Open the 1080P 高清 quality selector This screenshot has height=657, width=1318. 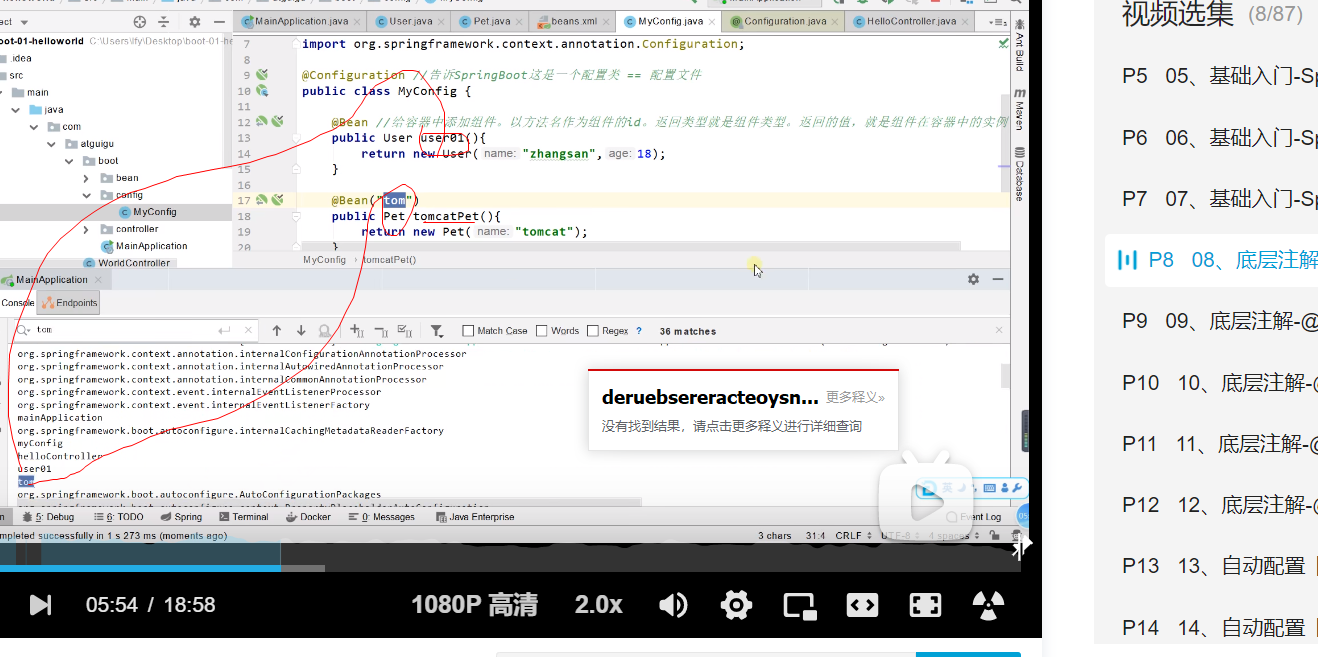point(474,604)
